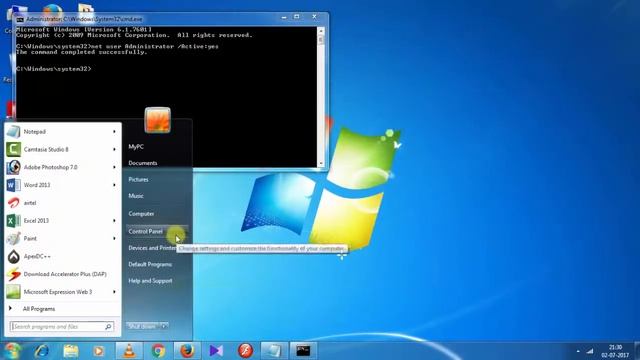Open Internet Explorer from the taskbar
640x360 pixels.
tap(41, 351)
